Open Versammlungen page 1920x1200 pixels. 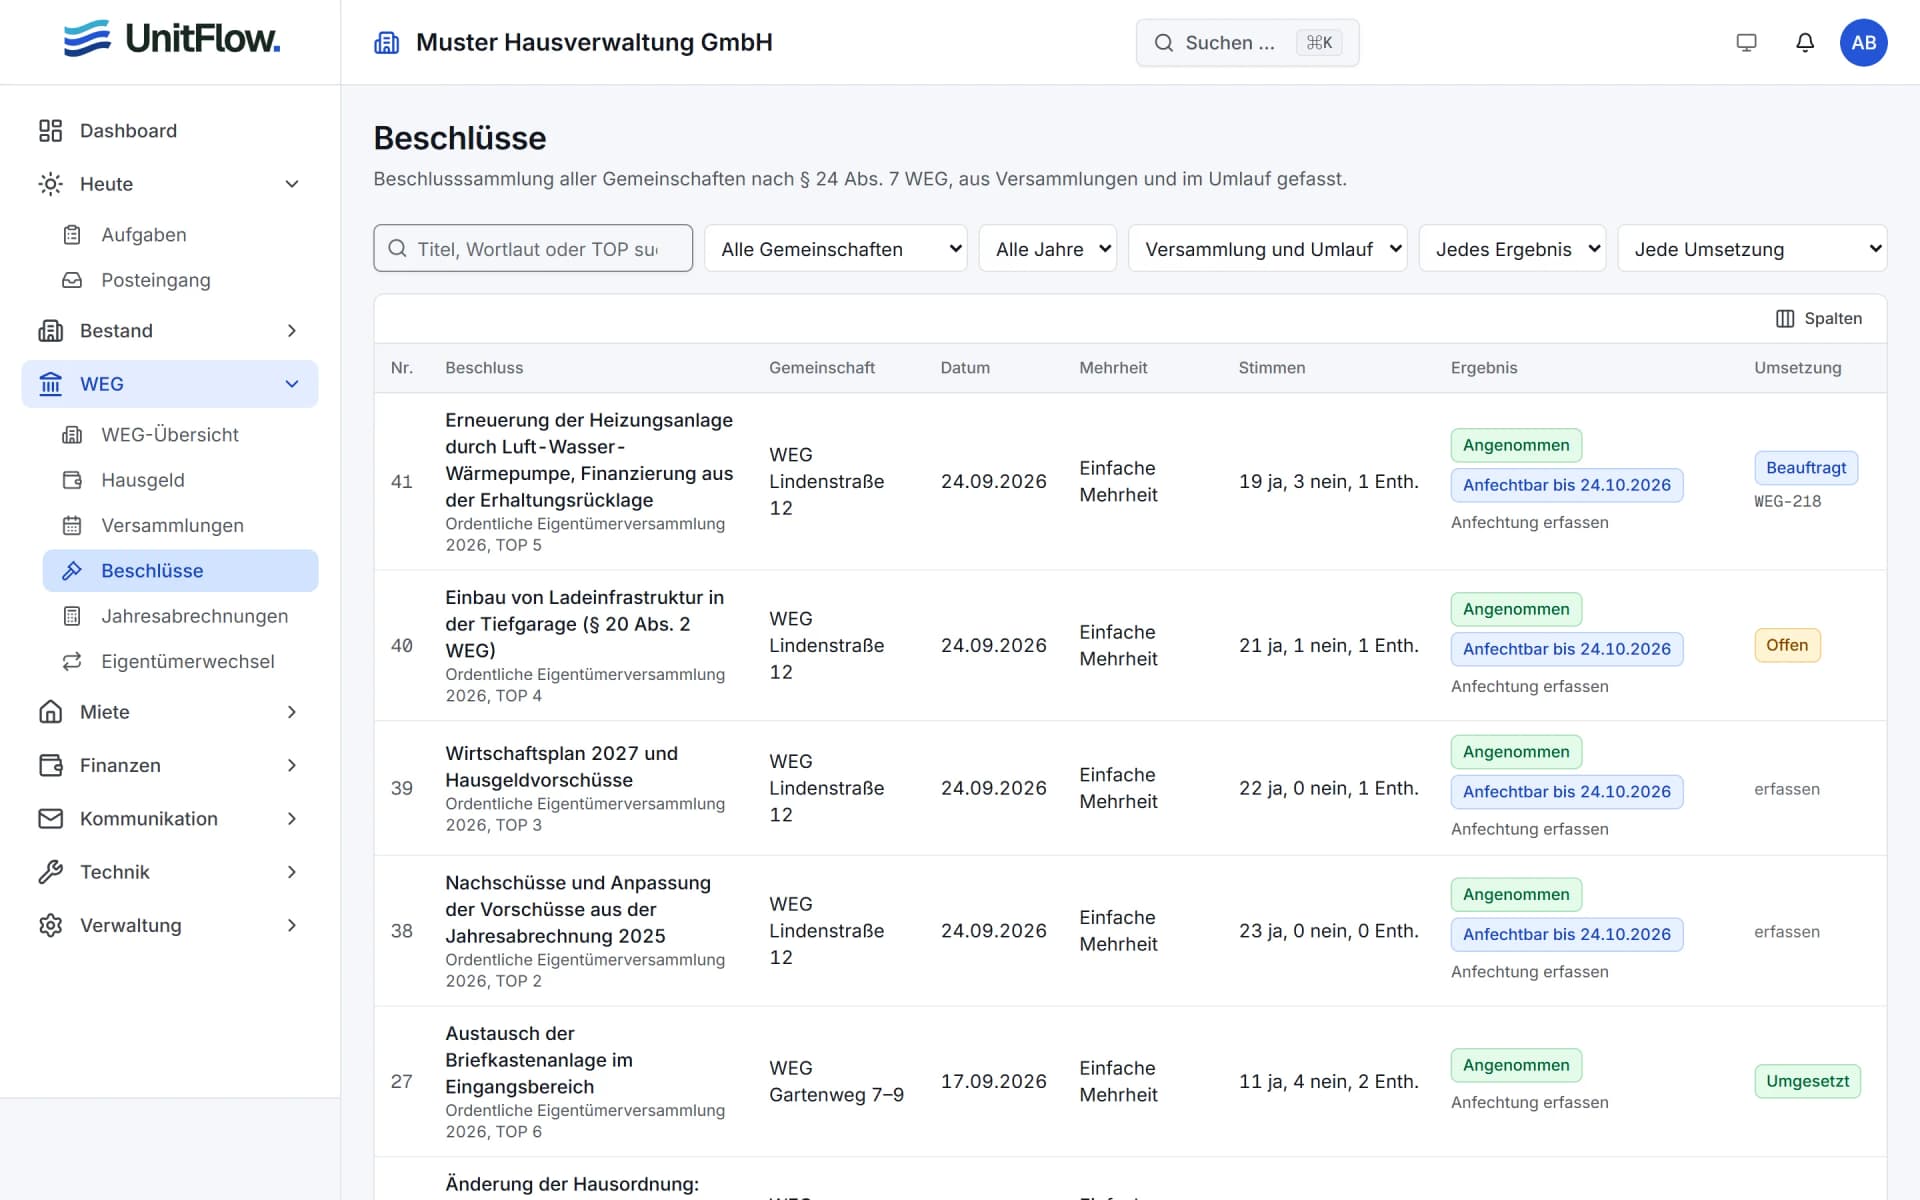pyautogui.click(x=180, y=525)
